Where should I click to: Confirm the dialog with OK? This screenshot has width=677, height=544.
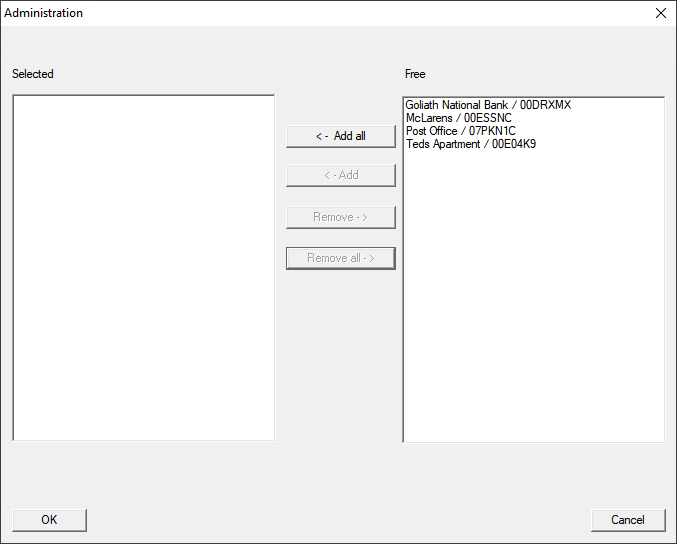point(49,520)
